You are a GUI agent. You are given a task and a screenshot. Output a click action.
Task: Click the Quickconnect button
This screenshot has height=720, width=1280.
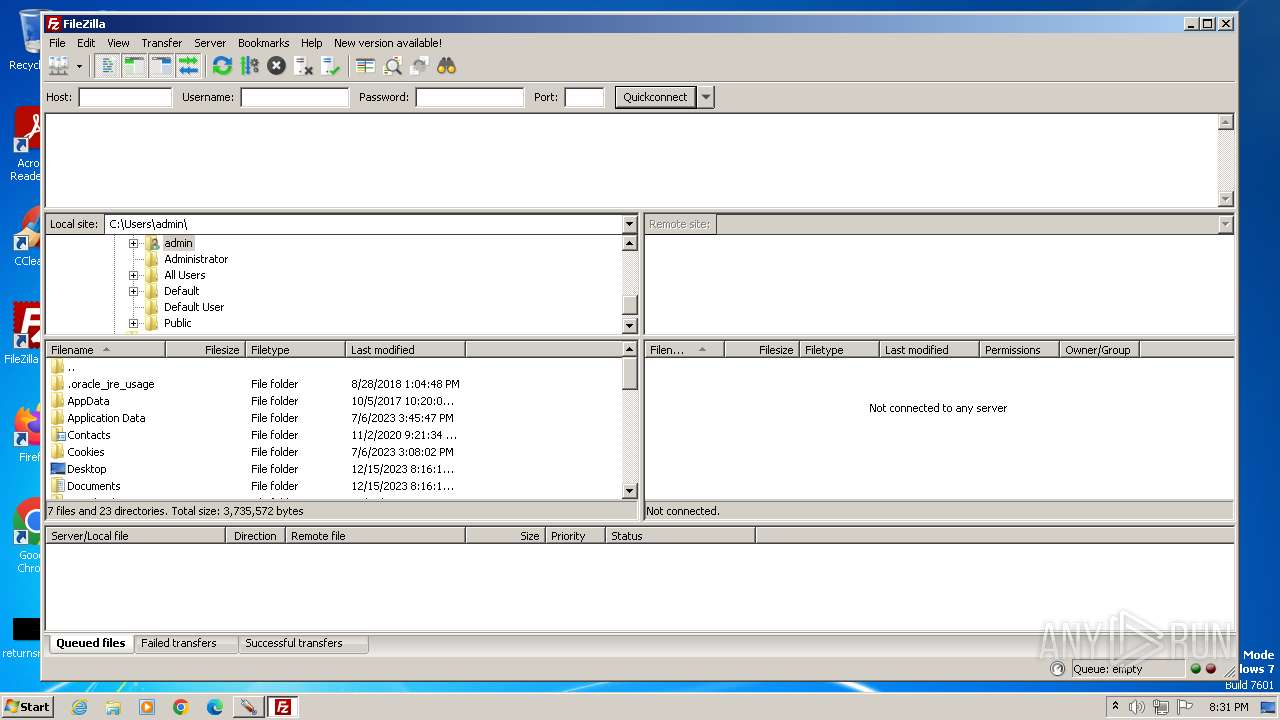click(655, 97)
